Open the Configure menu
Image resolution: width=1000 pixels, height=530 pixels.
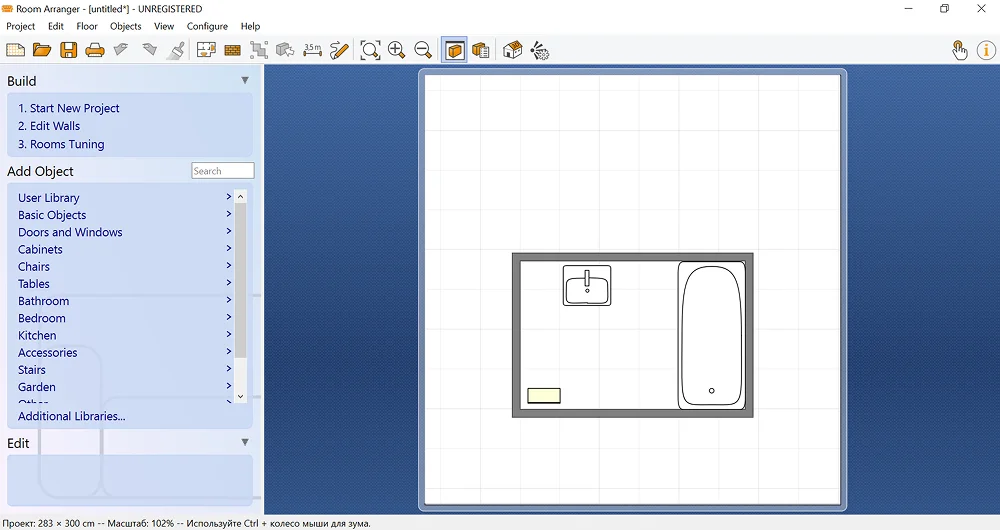click(207, 26)
